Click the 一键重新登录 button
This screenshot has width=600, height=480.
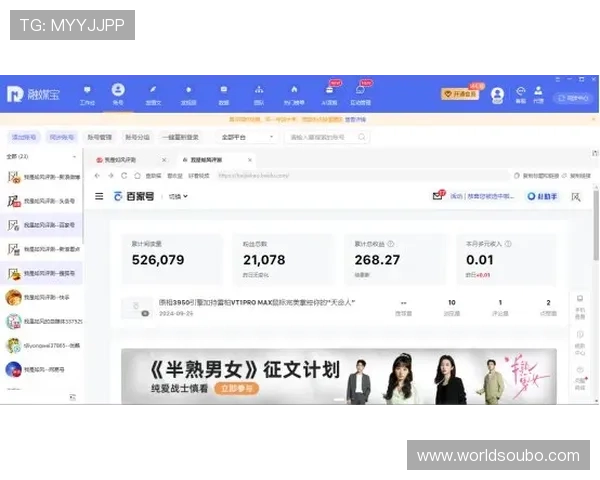(180, 137)
